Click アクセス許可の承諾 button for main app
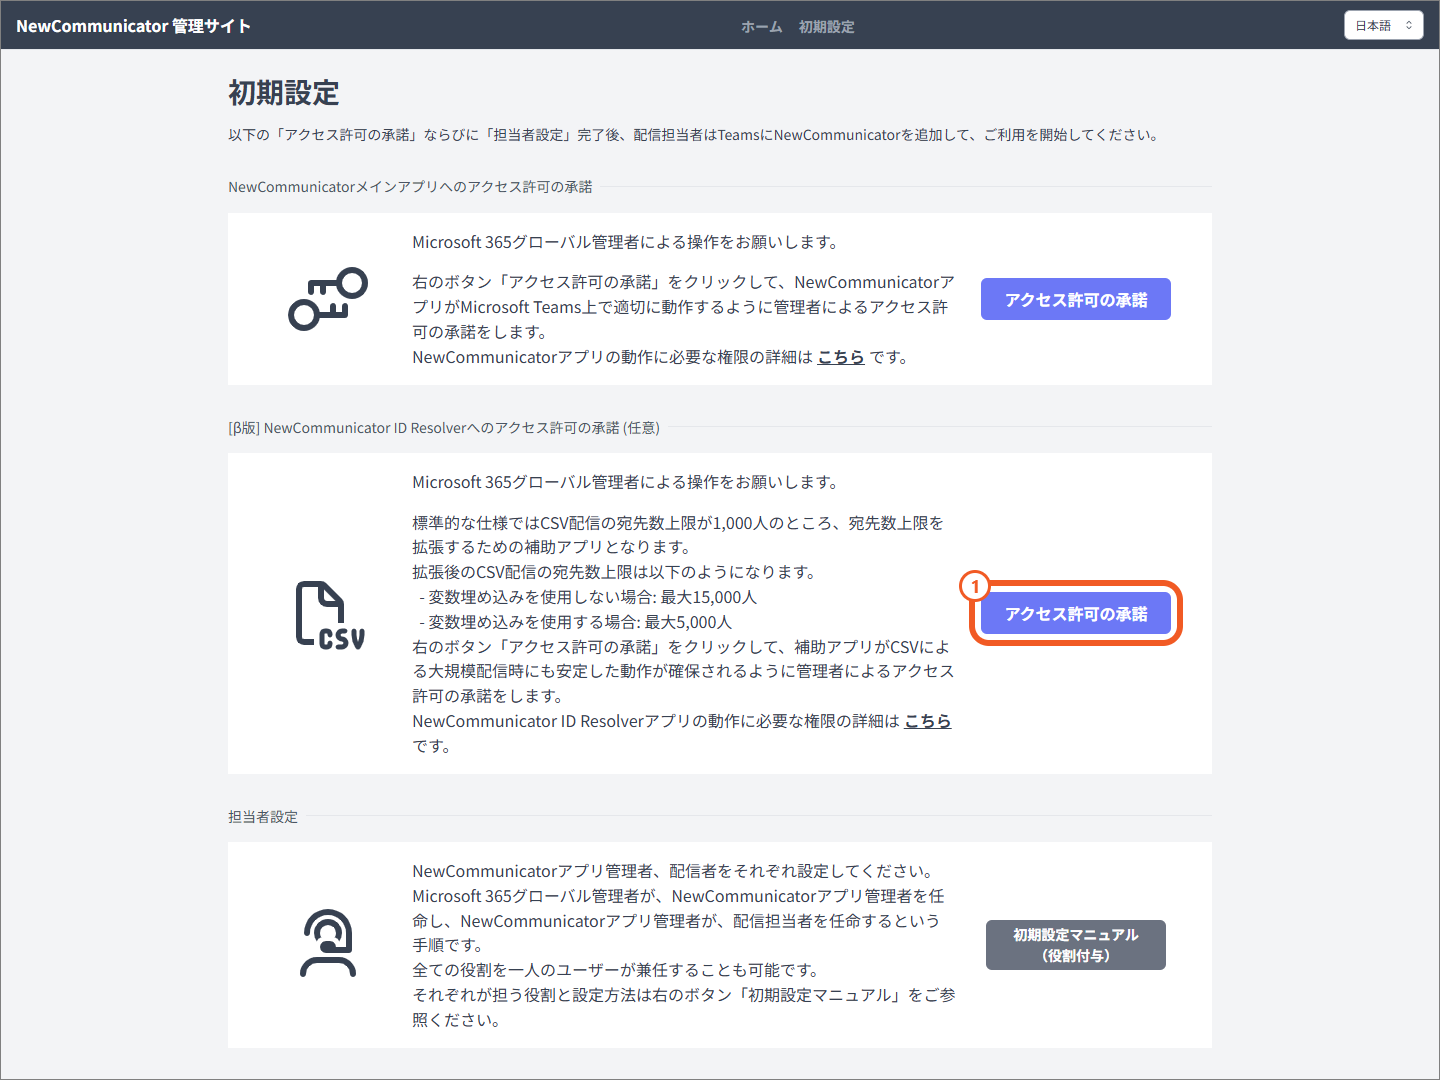 pyautogui.click(x=1076, y=299)
